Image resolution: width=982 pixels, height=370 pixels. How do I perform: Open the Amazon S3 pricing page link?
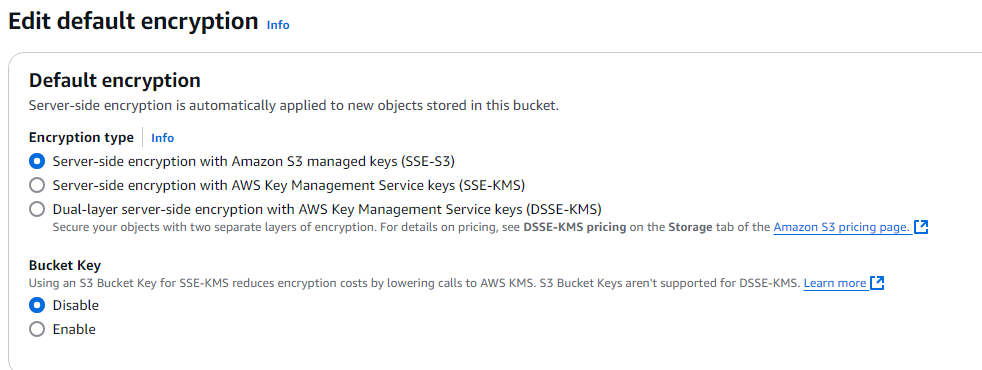842,227
